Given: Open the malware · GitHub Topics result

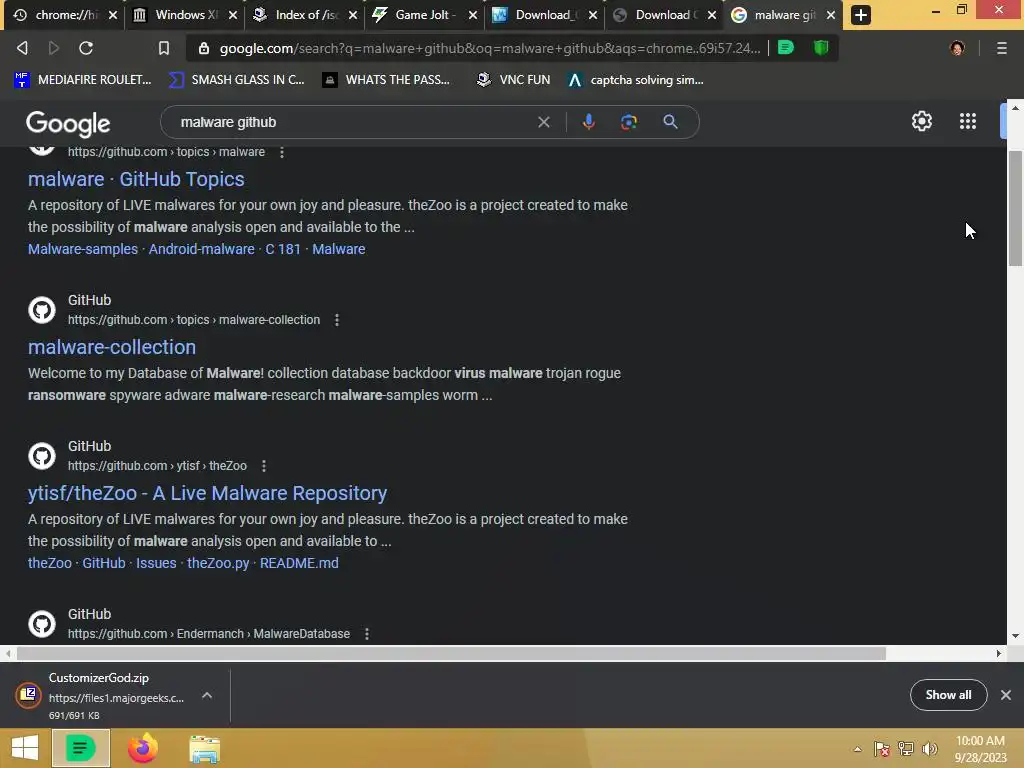Looking at the screenshot, I should 136,179.
